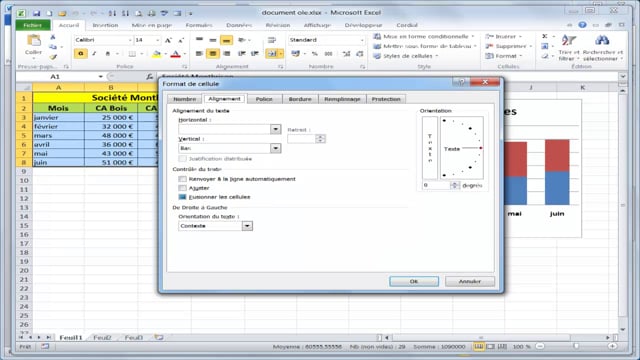Click the Retrait indent spinner
Viewport: 640px width, 360px height.
click(x=320, y=139)
